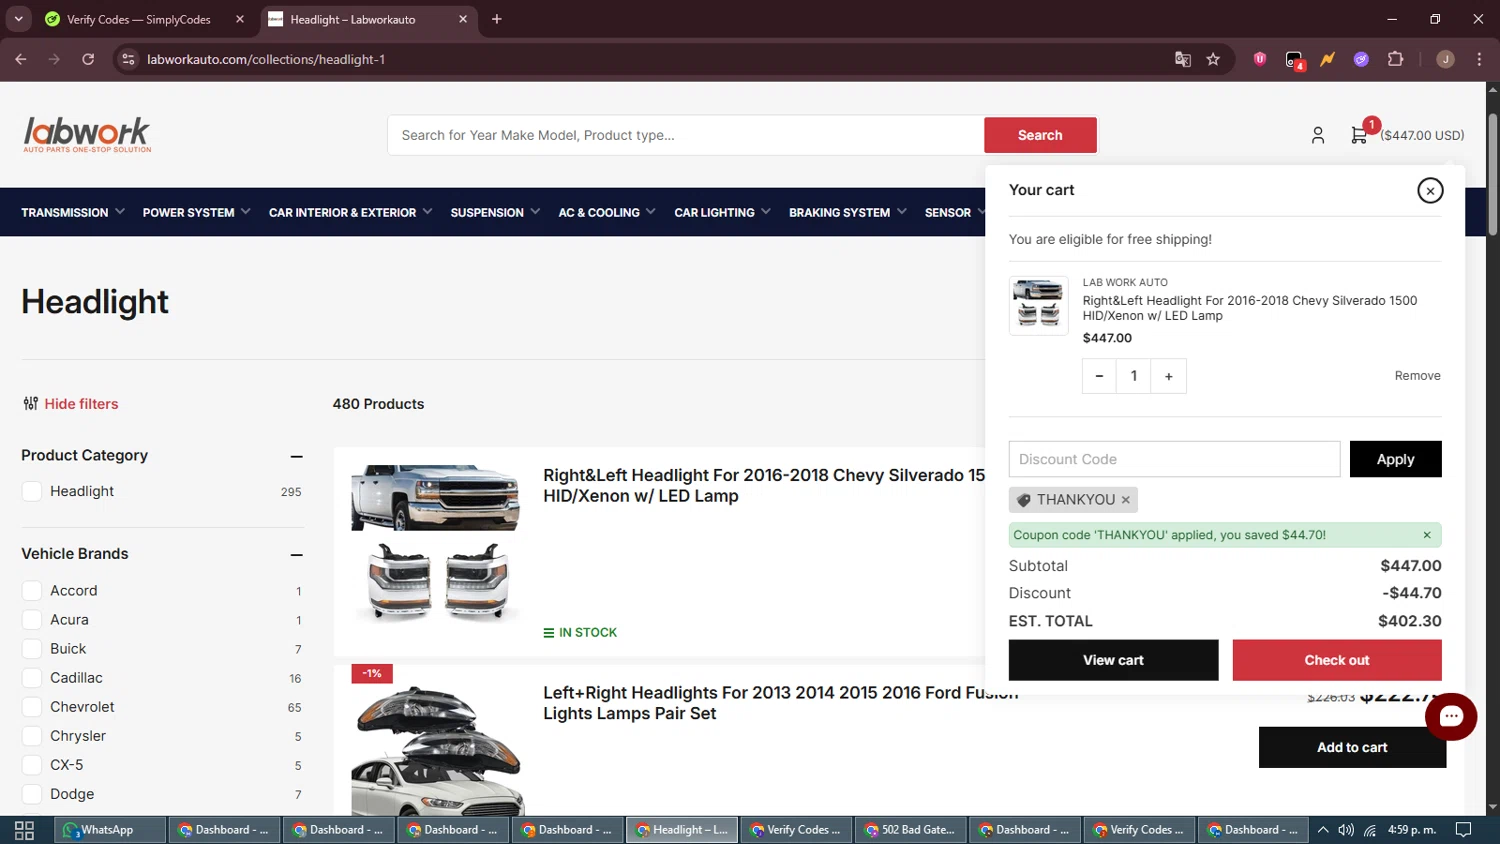Collapse the Vehicle Brands filter section
The image size is (1500, 844).
tap(296, 554)
